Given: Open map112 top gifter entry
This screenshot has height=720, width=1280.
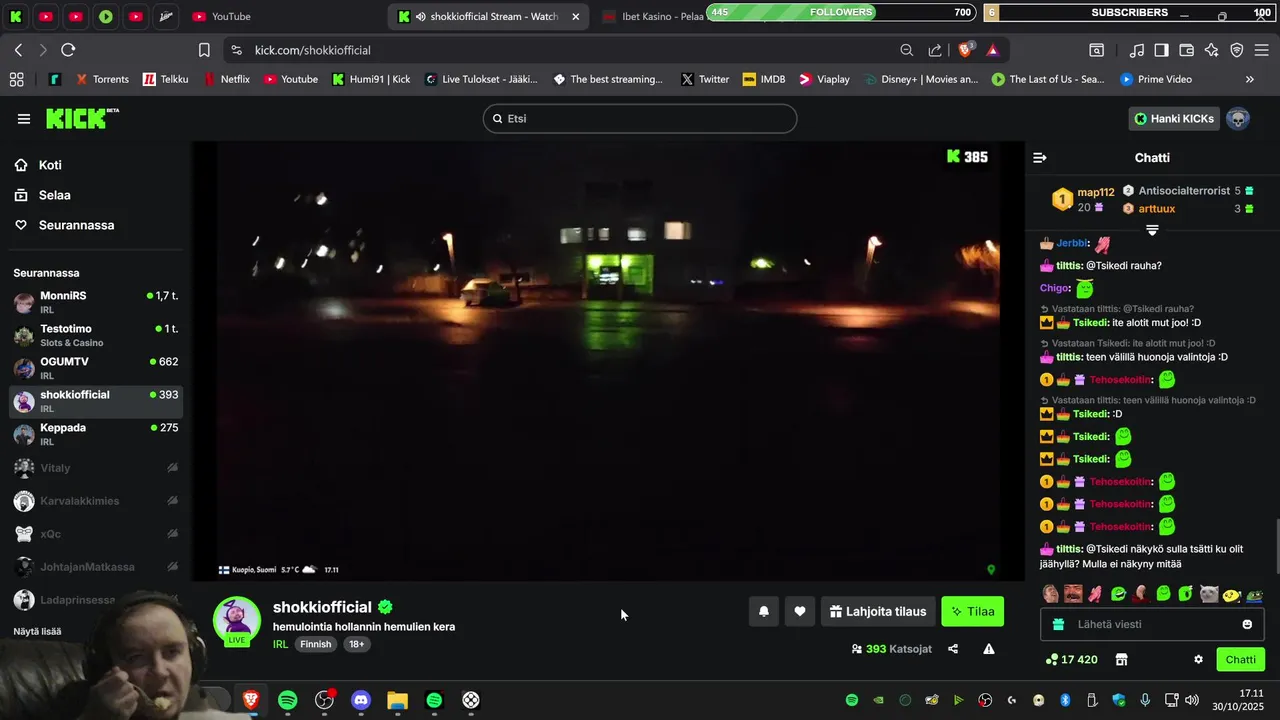Looking at the screenshot, I should point(1084,199).
